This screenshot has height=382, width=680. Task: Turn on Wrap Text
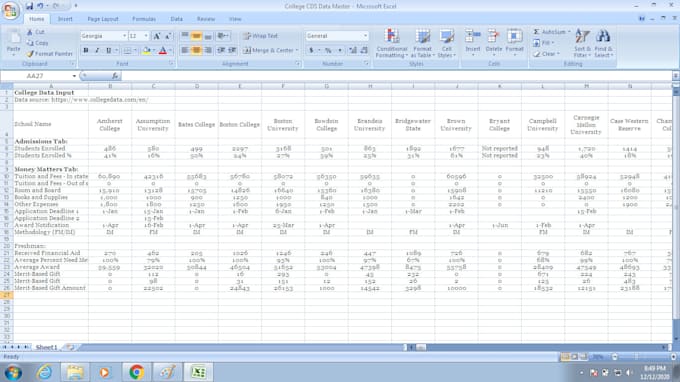[x=260, y=36]
